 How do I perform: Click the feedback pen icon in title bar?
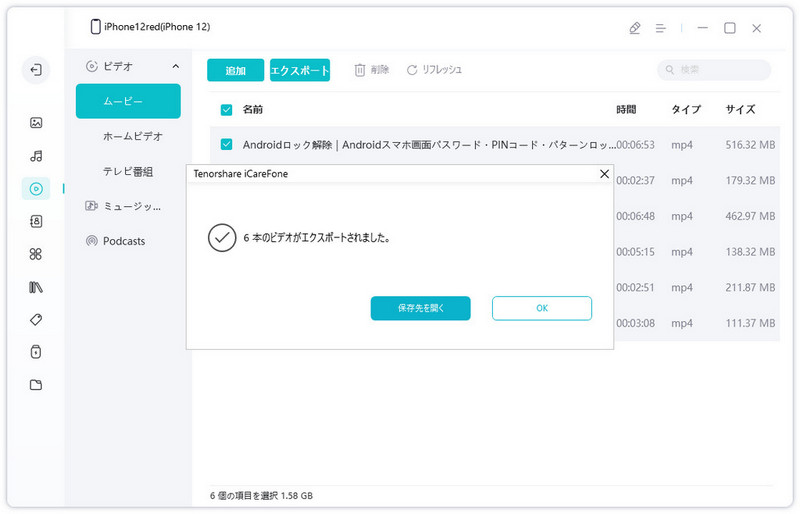coord(635,28)
